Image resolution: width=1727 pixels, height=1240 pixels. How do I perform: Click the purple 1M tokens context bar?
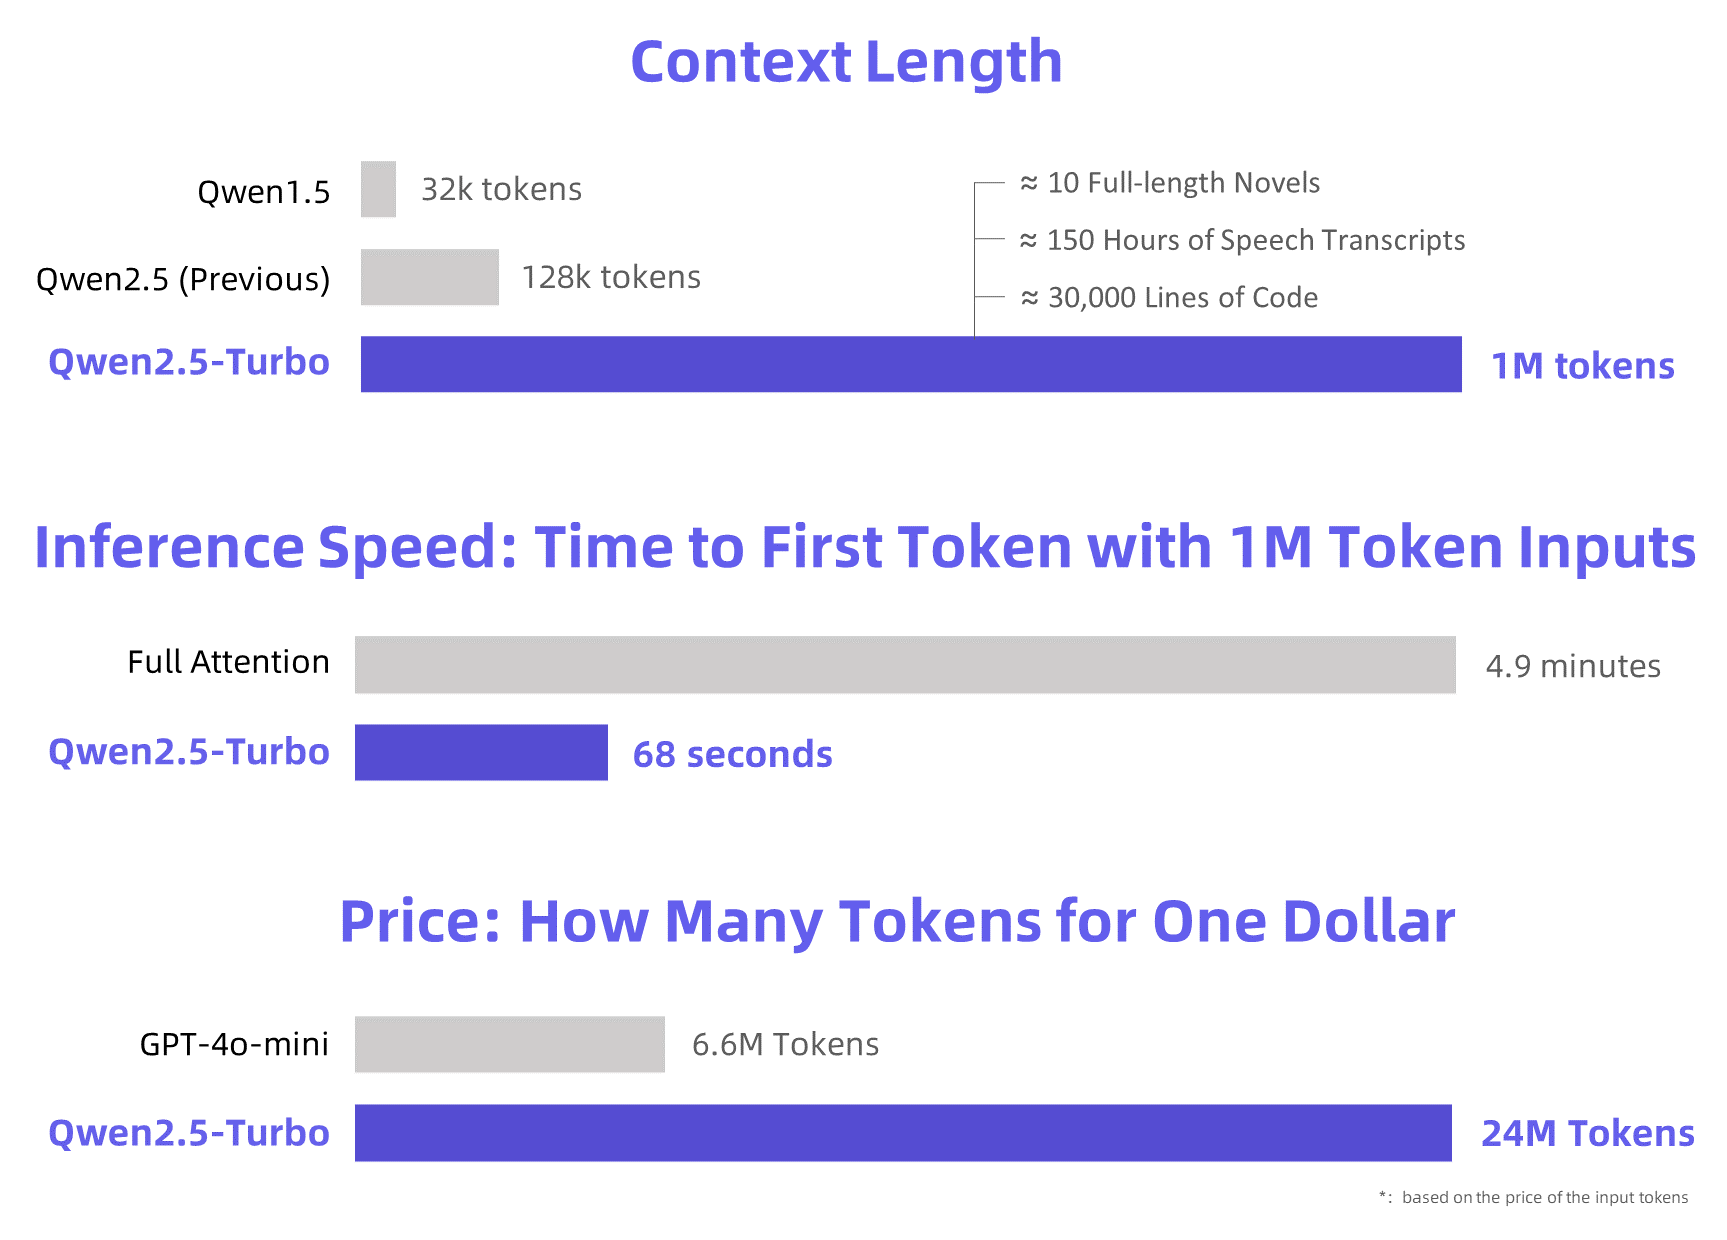click(910, 364)
